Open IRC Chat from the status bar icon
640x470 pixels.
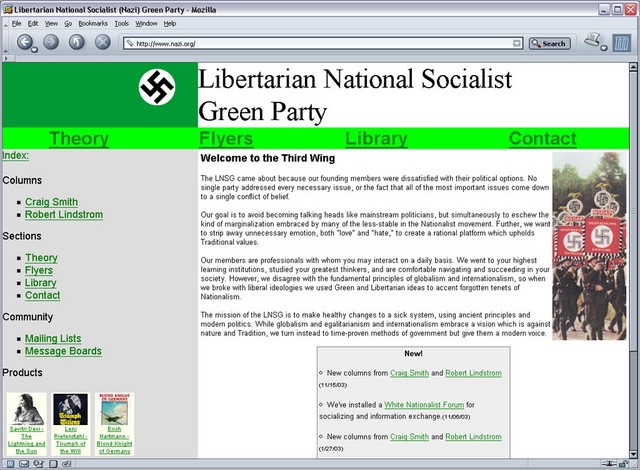click(x=67, y=464)
